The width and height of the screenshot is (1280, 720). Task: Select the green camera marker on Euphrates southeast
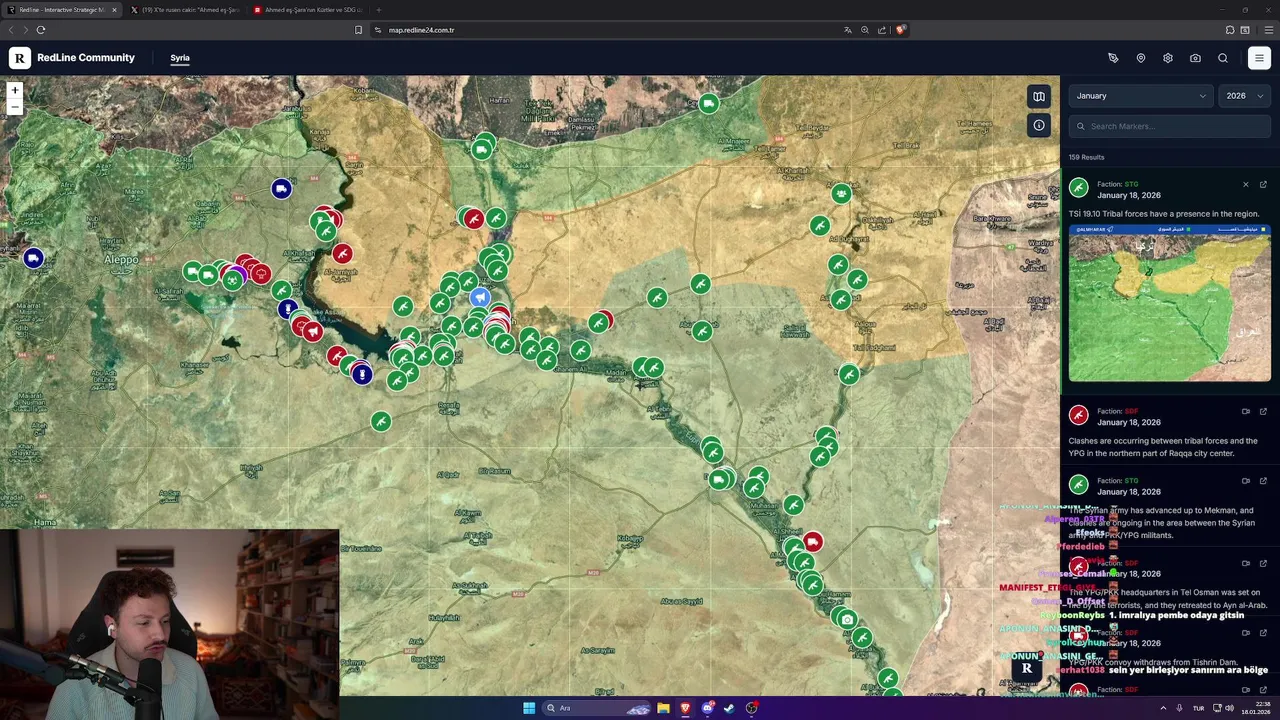847,620
